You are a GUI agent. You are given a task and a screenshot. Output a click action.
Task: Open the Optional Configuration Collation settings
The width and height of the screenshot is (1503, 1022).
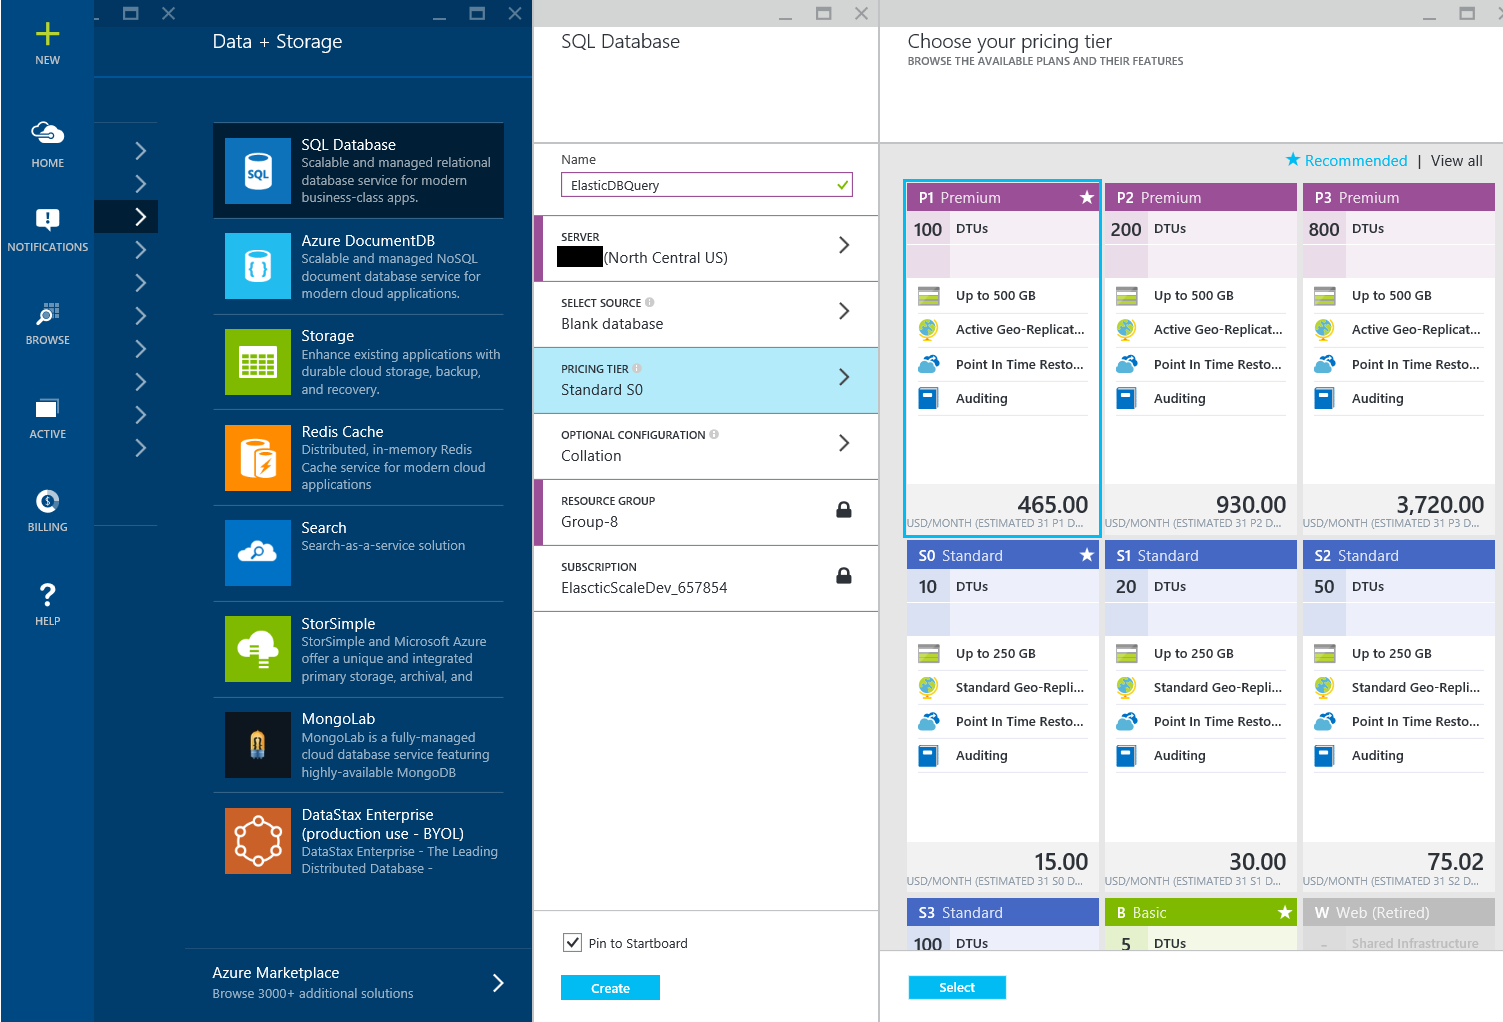[x=706, y=446]
